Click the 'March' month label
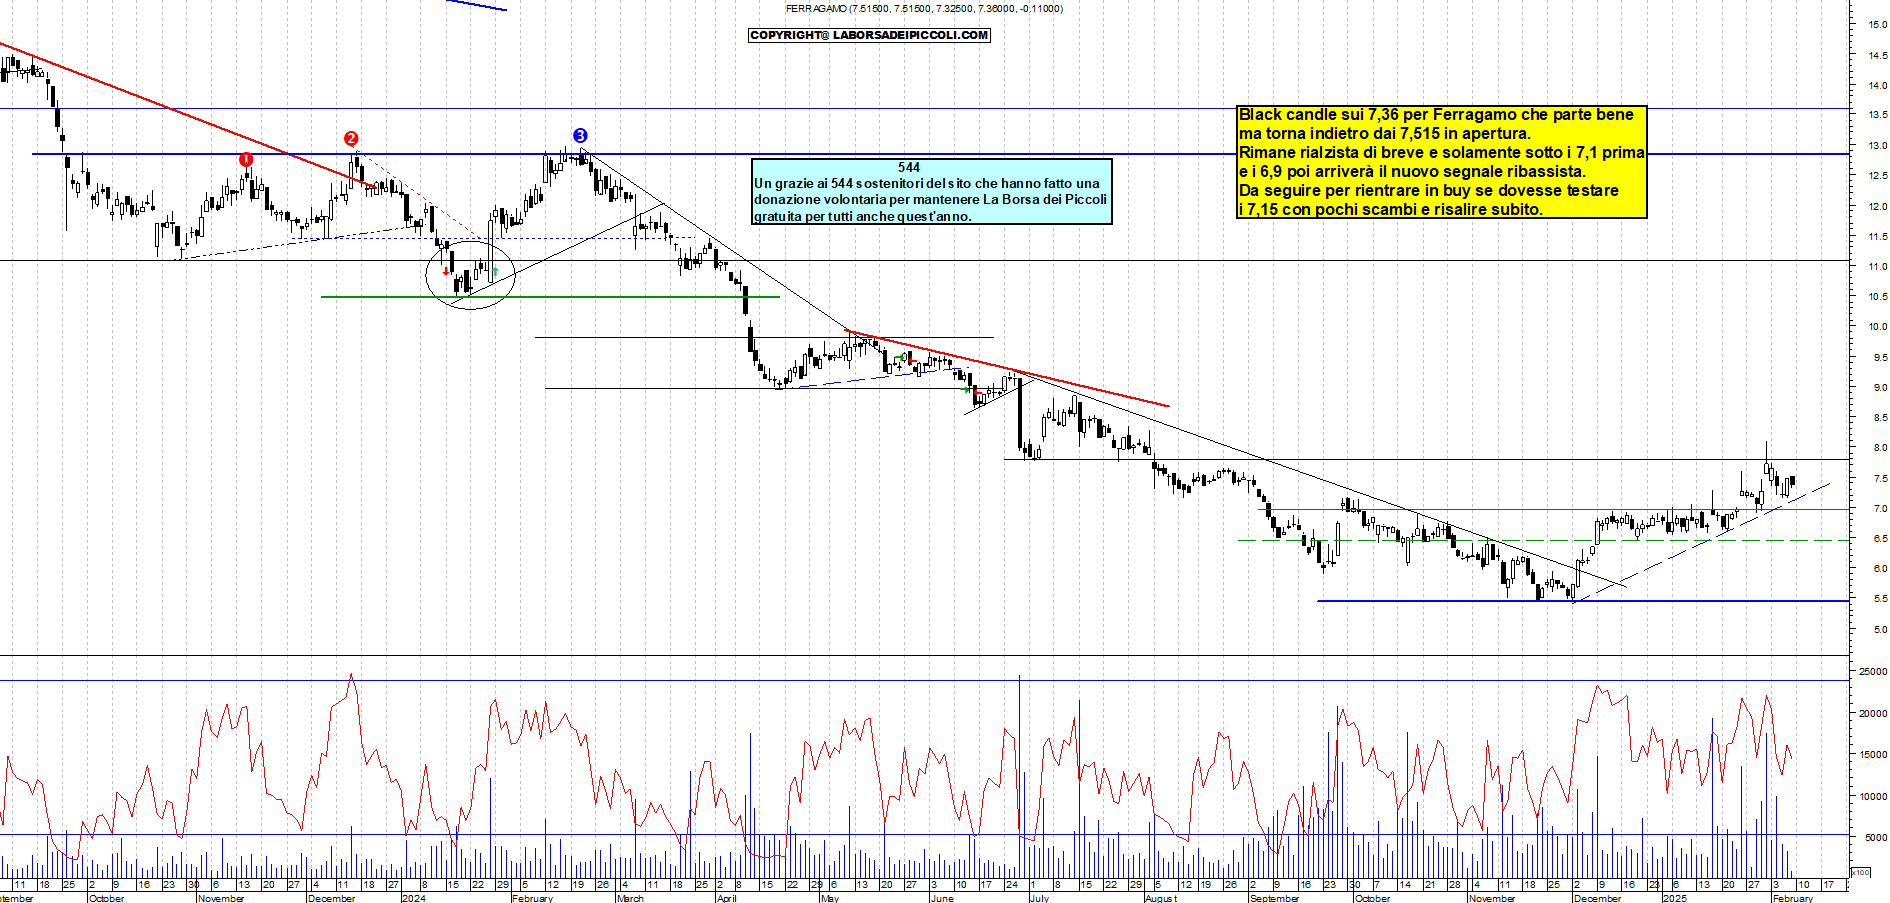 [630, 898]
